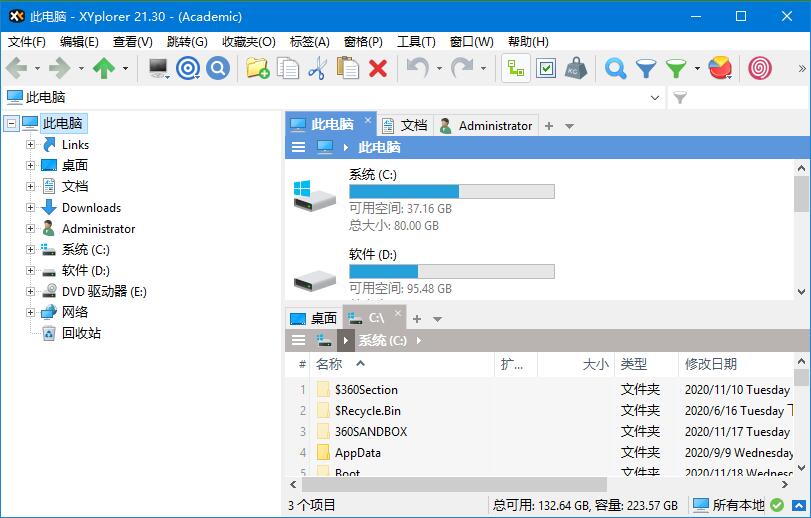The height and width of the screenshot is (518, 811).
Task: Click the Redo toolbar icon
Action: click(x=462, y=68)
